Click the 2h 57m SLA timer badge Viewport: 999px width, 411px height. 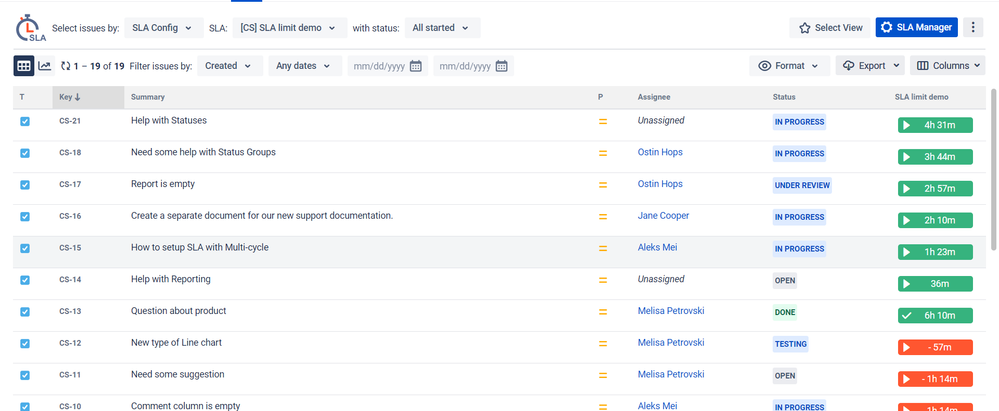[x=935, y=189]
